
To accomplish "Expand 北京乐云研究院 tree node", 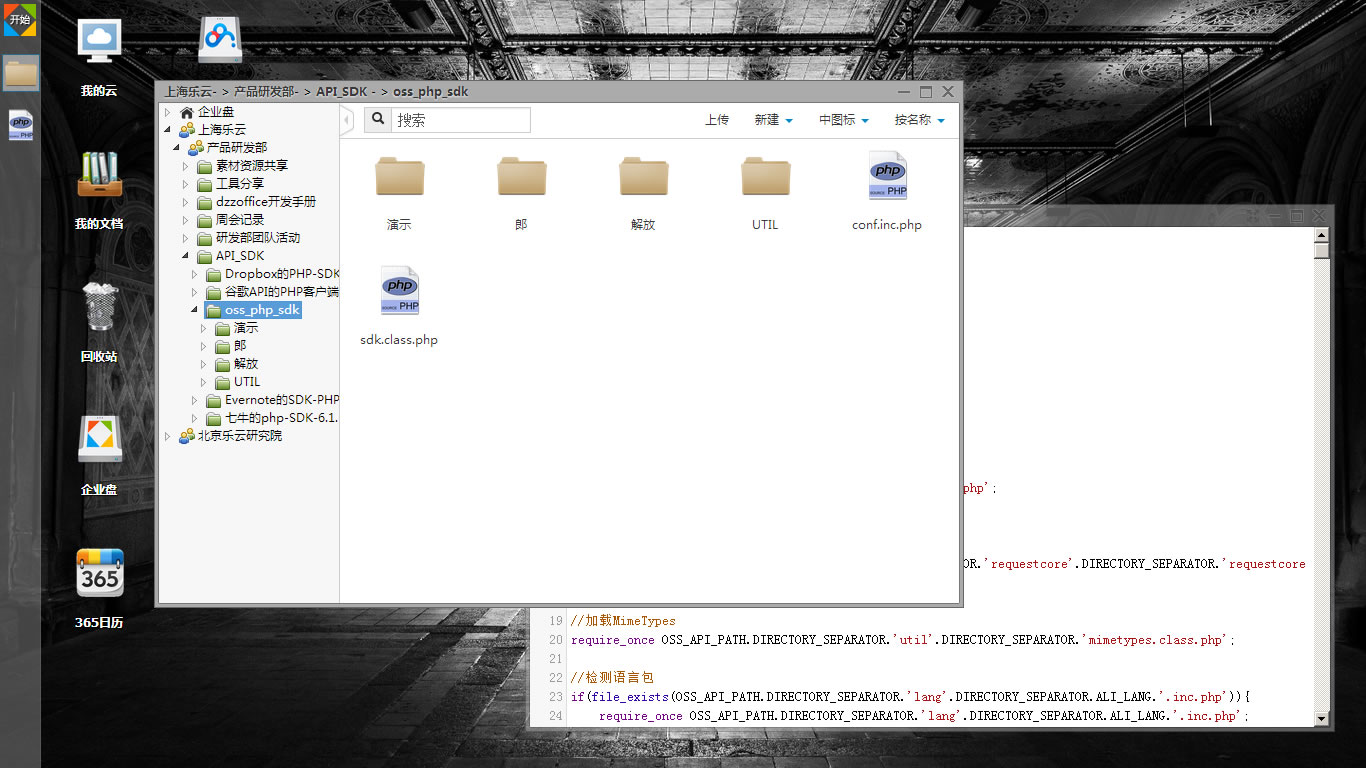I will [168, 436].
